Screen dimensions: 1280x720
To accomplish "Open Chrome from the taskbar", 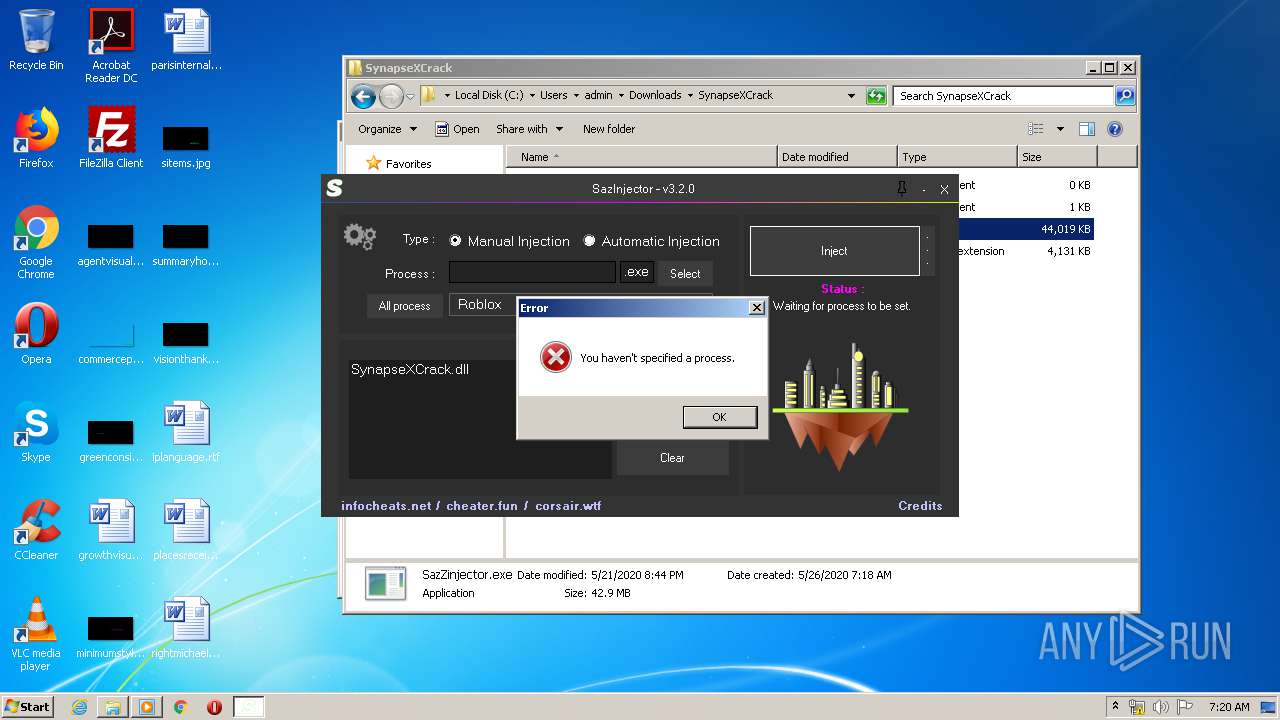I will [x=180, y=707].
